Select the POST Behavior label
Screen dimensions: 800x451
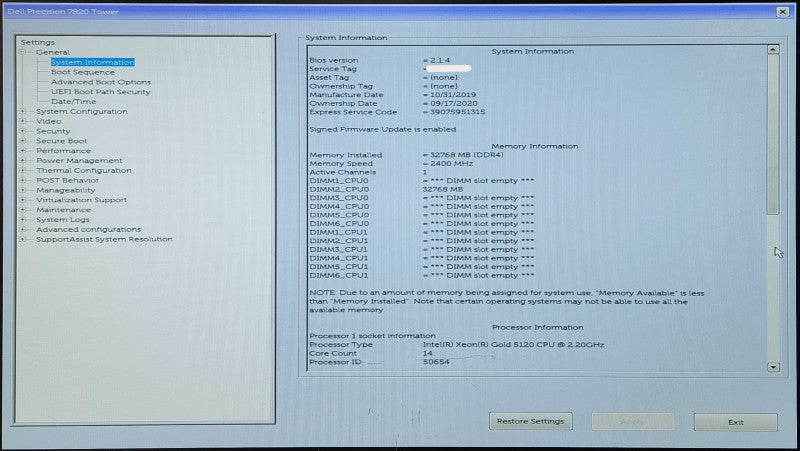pos(67,180)
